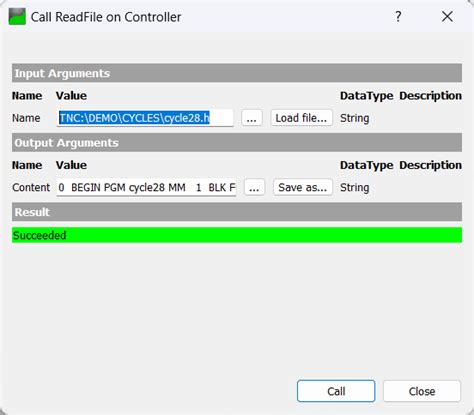Select the Content output value field
The image size is (474, 415).
pos(146,187)
